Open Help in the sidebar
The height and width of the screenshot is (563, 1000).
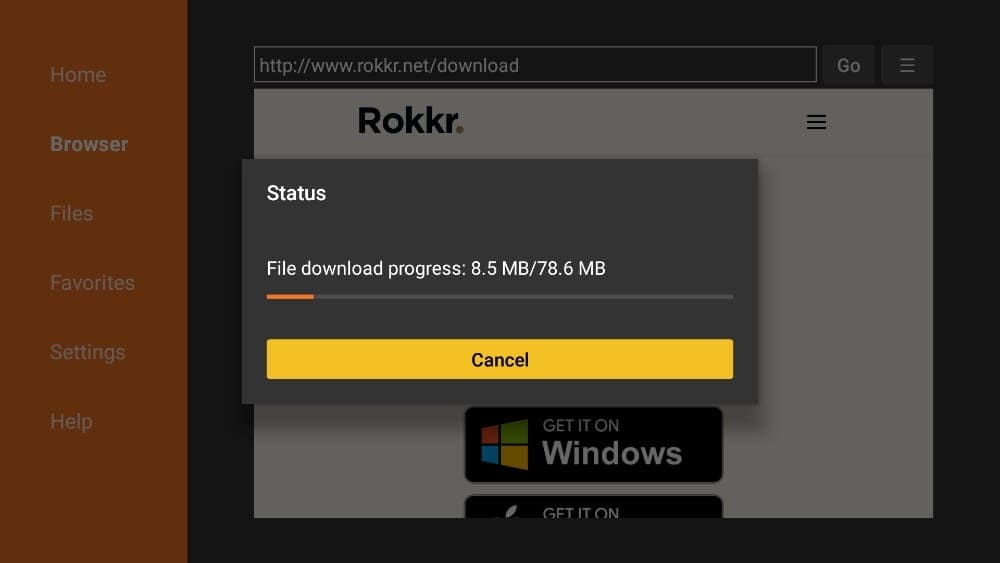[71, 421]
